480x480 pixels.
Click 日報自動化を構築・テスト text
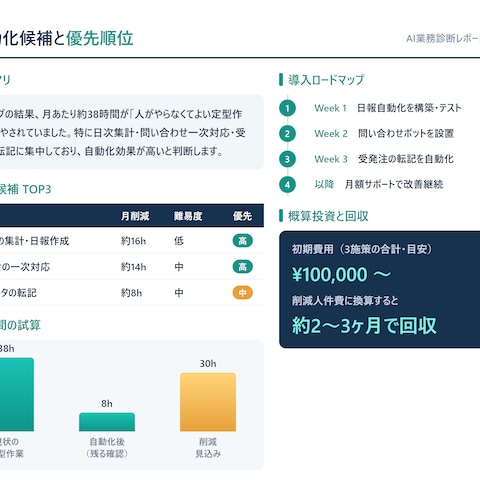tap(409, 108)
